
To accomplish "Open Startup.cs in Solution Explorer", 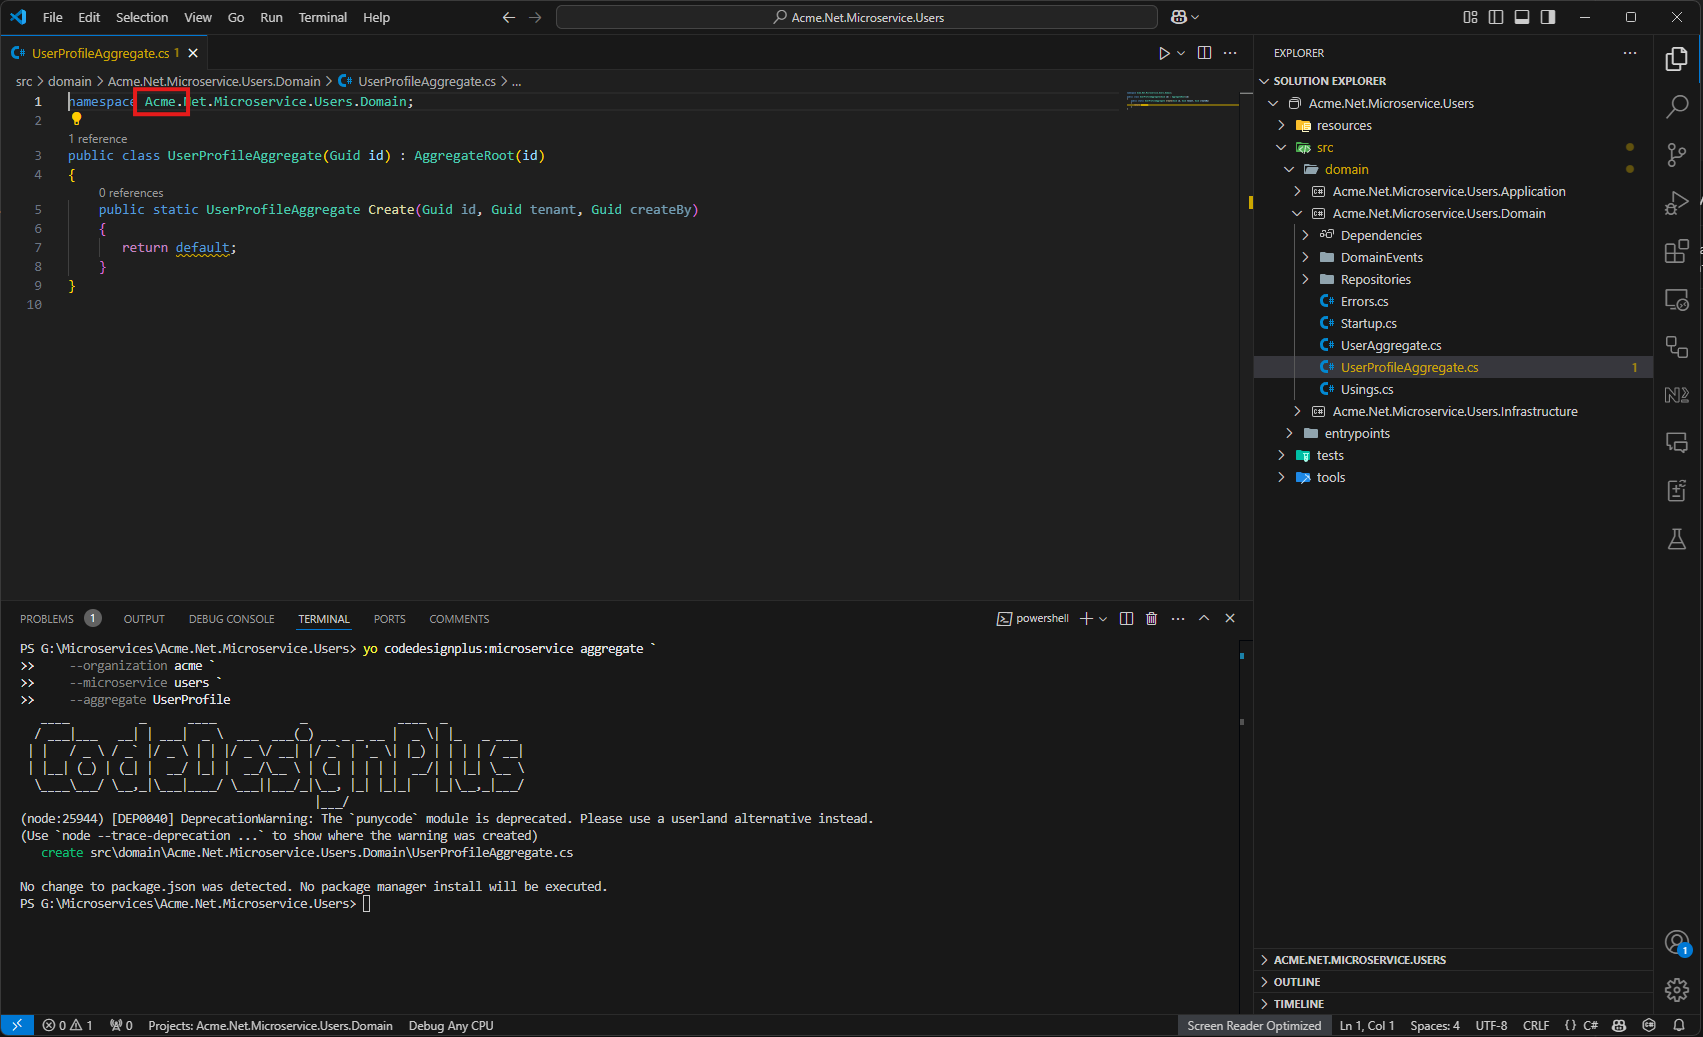I will pyautogui.click(x=1368, y=323).
